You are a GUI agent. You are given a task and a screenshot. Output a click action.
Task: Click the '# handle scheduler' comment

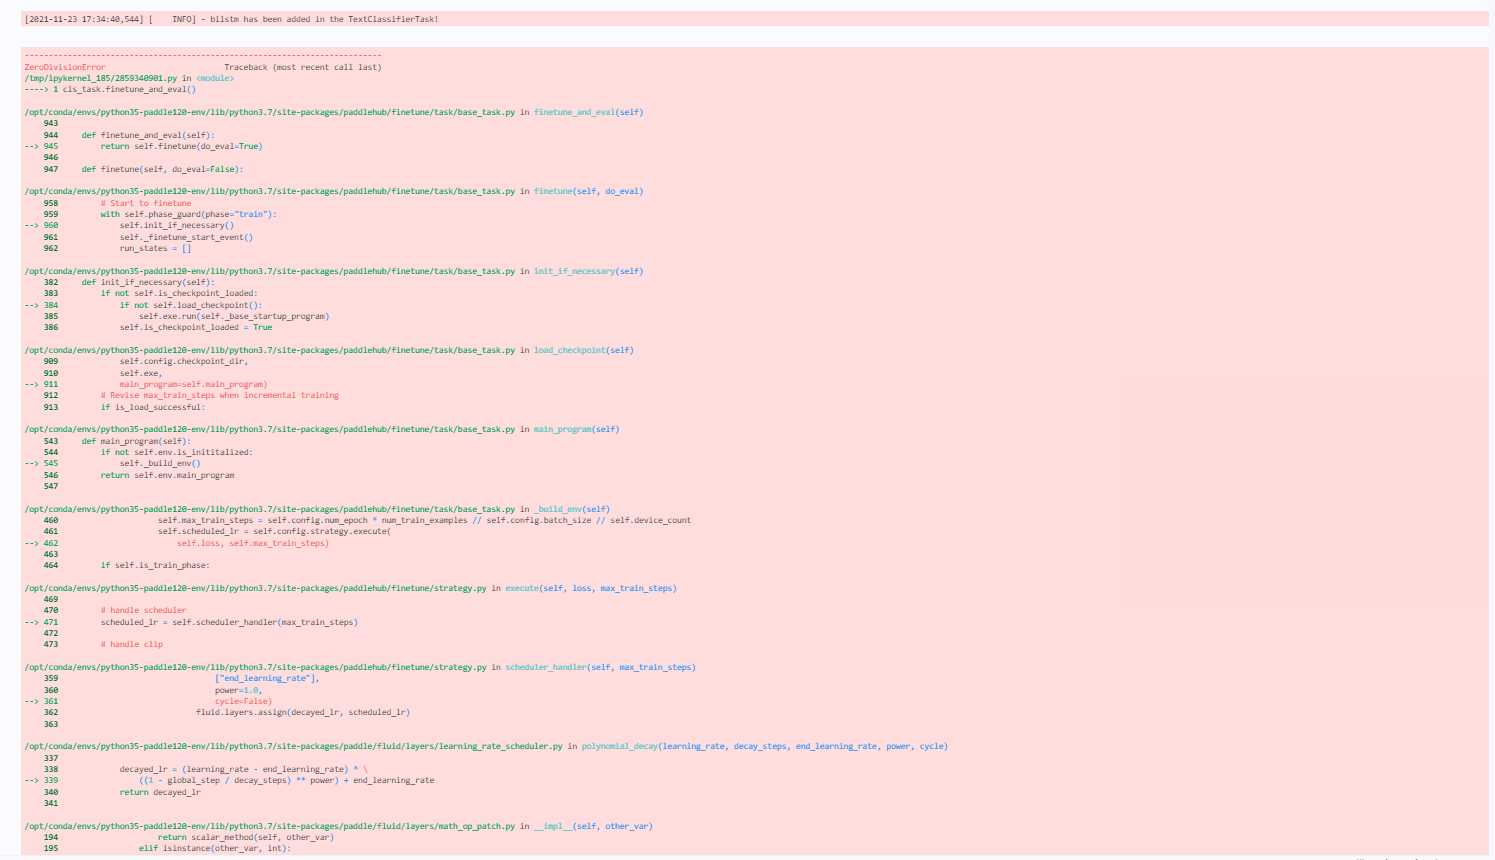pos(143,610)
